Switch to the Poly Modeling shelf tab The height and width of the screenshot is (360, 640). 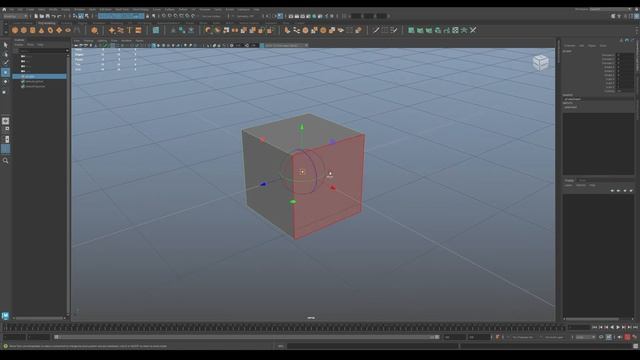pyautogui.click(x=47, y=23)
